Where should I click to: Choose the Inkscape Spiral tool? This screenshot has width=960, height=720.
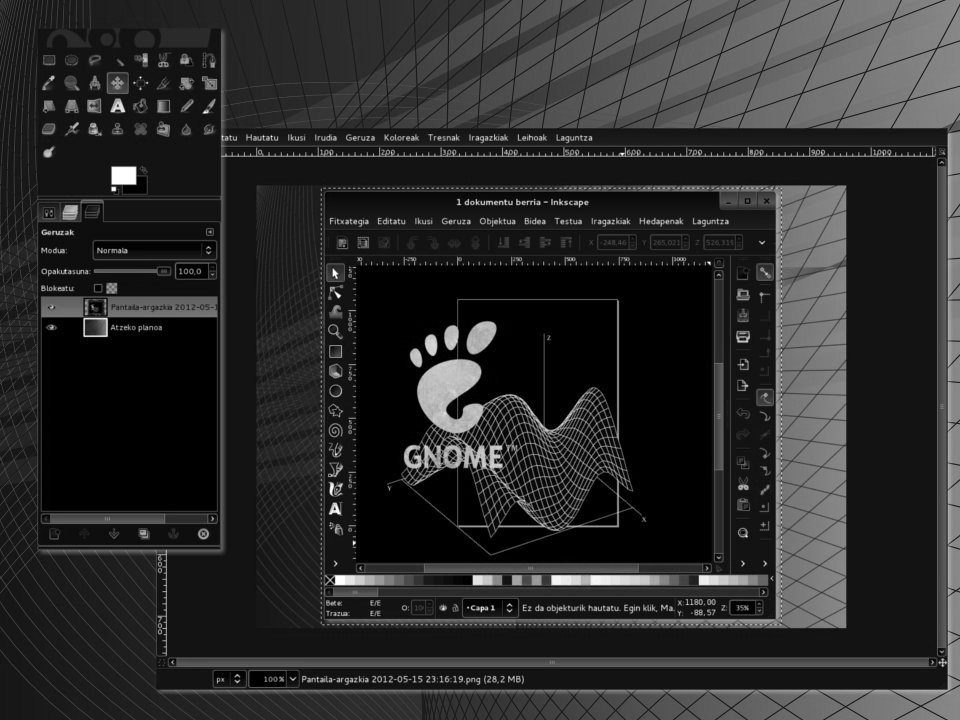[x=335, y=430]
